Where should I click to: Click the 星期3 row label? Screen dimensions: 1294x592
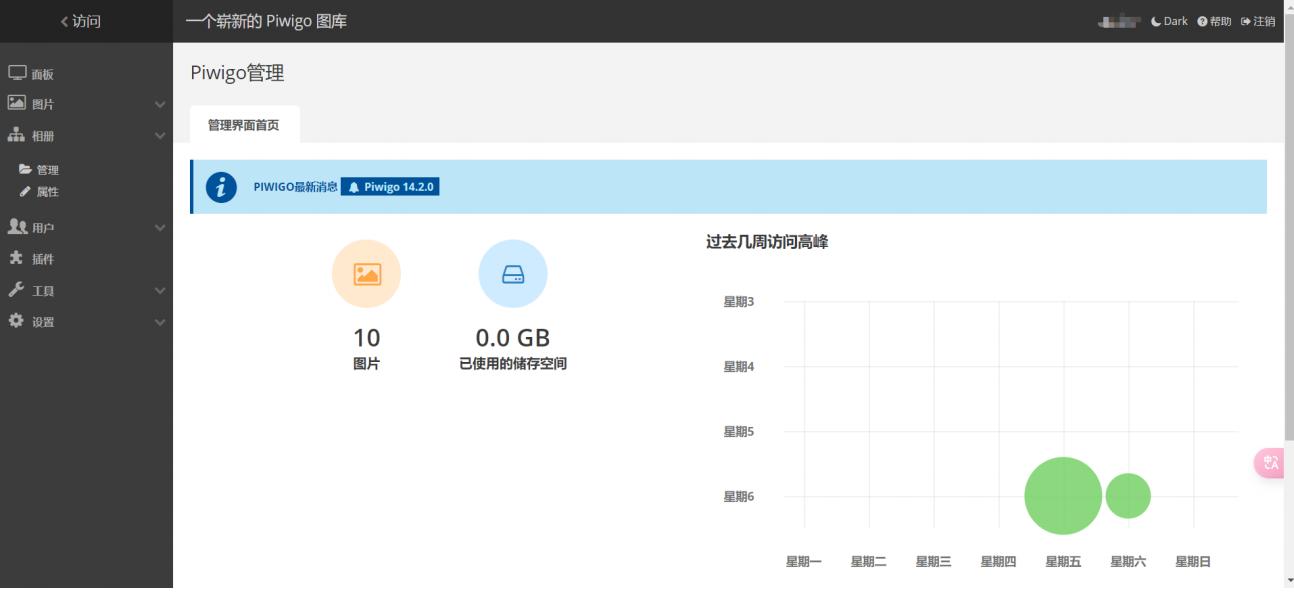[x=739, y=301]
